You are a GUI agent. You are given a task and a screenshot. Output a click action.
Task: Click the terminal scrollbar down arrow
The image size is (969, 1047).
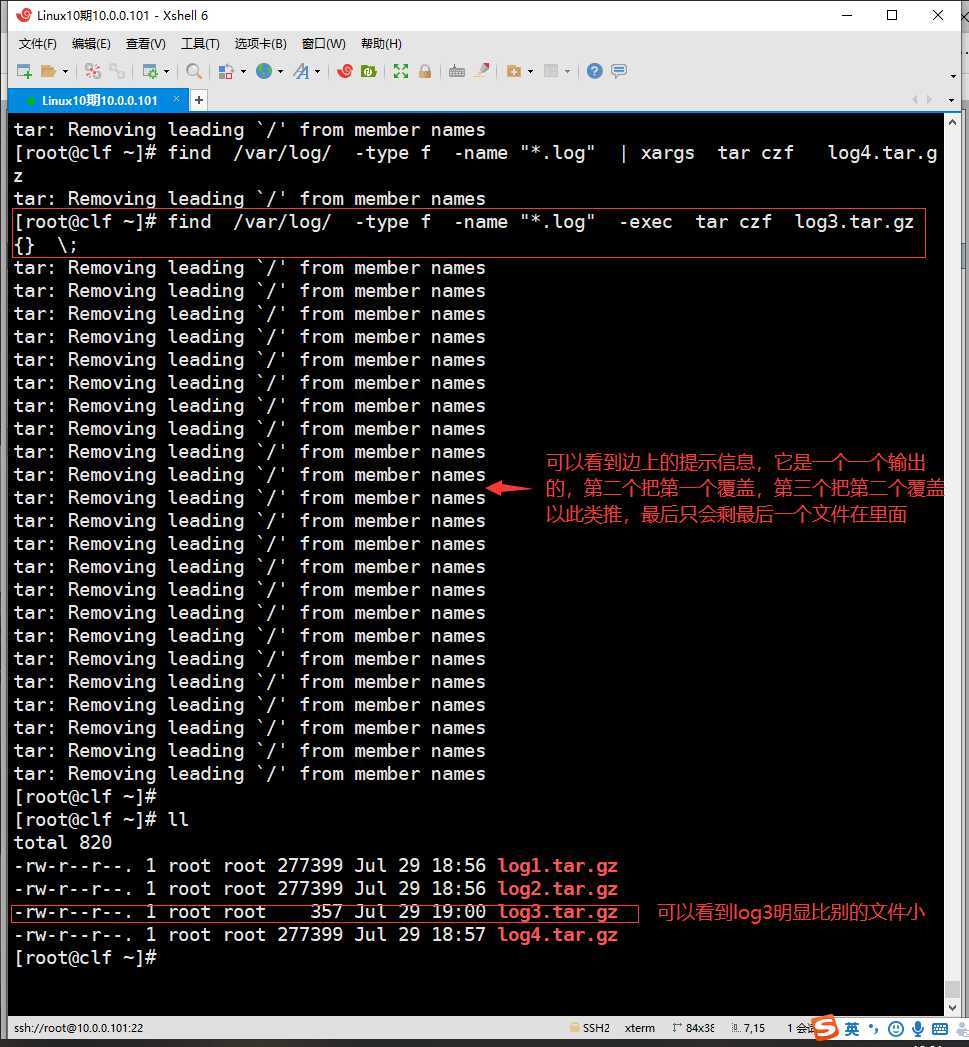[x=952, y=1008]
